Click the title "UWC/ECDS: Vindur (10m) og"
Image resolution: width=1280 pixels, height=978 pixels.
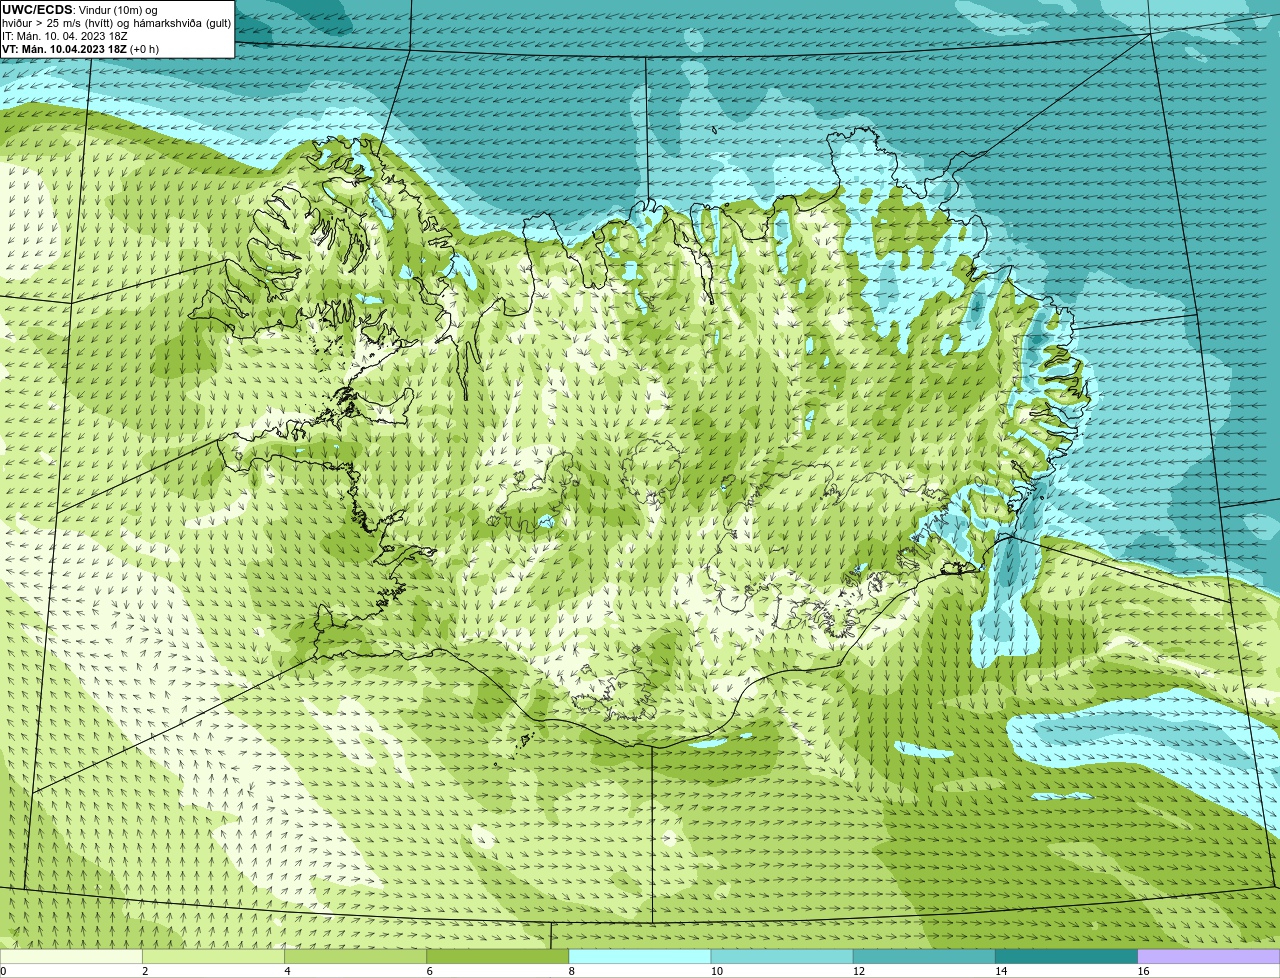click(x=80, y=10)
